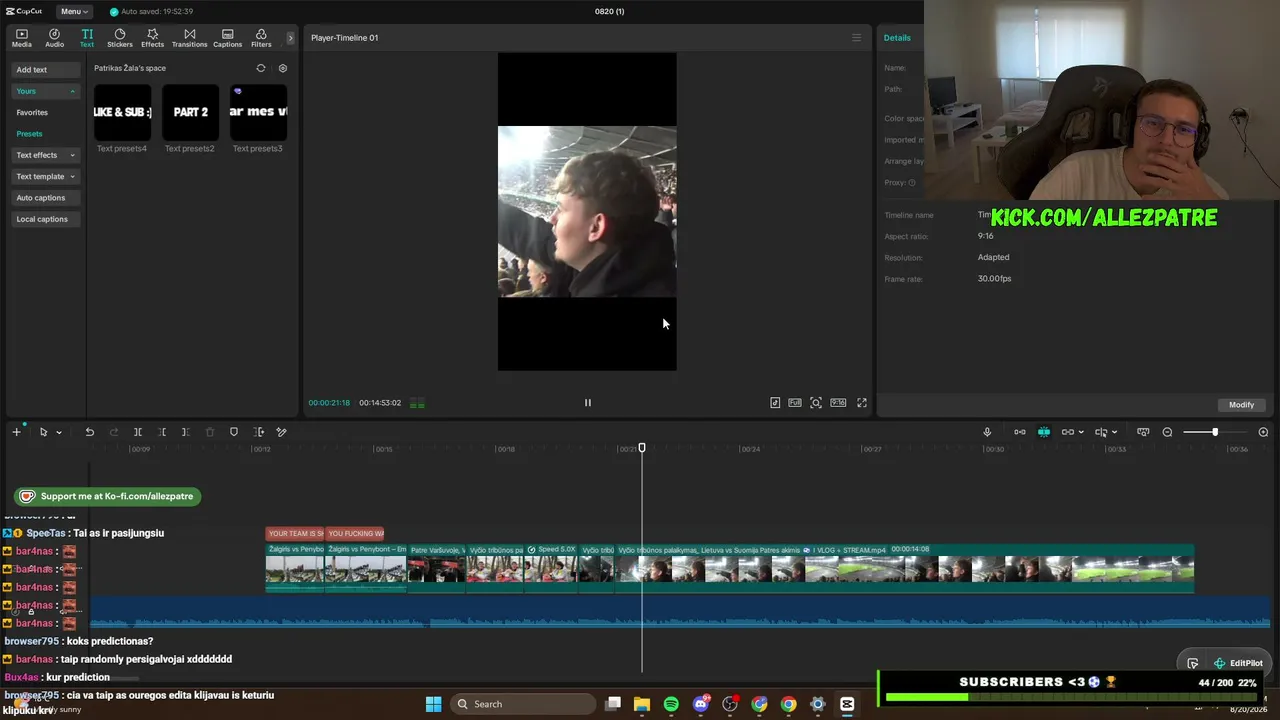This screenshot has height=720, width=1280.
Task: Open the Windows Start menu
Action: (433, 704)
